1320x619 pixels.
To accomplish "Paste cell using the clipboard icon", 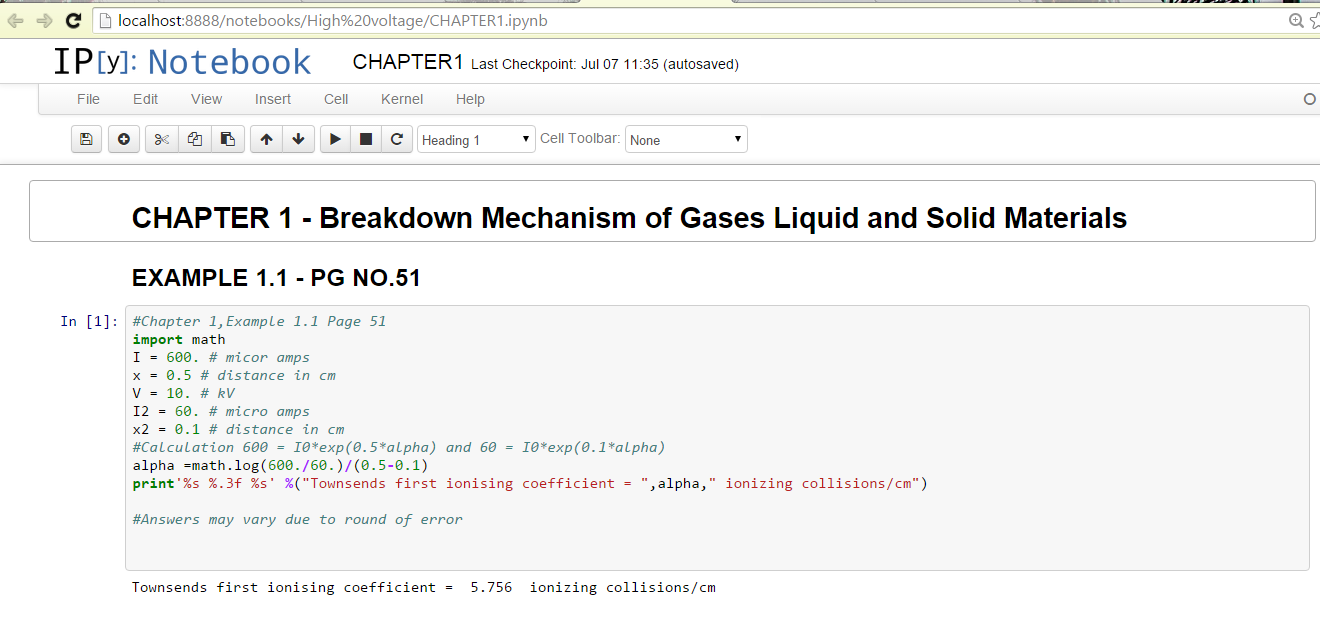I will (228, 140).
